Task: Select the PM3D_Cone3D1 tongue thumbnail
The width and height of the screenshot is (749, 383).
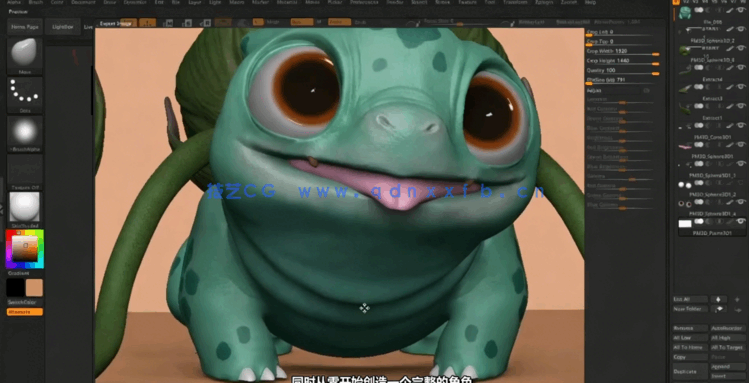Action: coord(685,147)
